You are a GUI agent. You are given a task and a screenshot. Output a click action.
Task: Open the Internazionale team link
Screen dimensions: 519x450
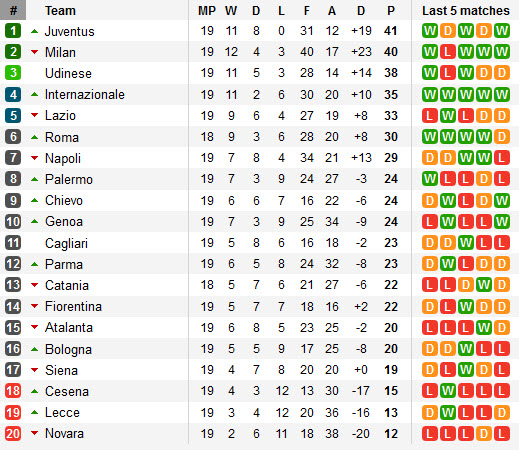pos(85,95)
